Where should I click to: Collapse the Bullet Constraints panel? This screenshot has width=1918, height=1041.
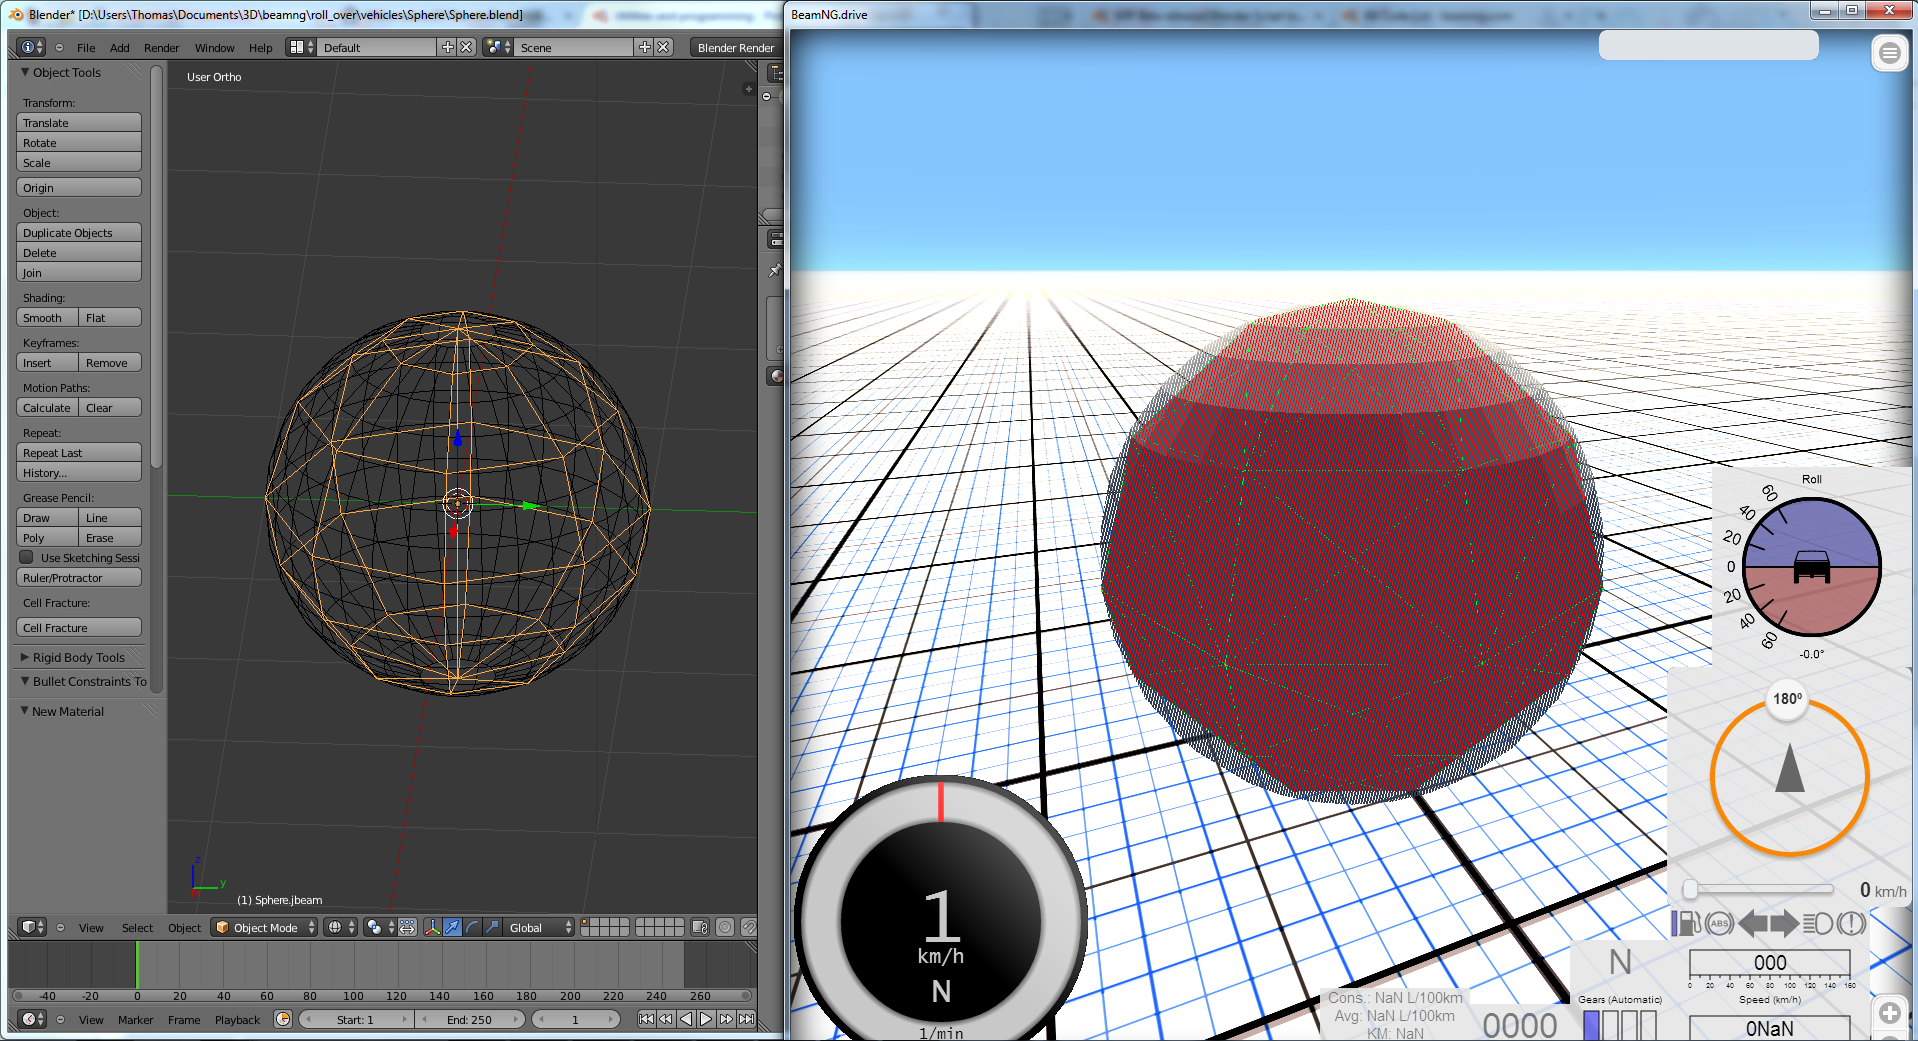pyautogui.click(x=26, y=681)
